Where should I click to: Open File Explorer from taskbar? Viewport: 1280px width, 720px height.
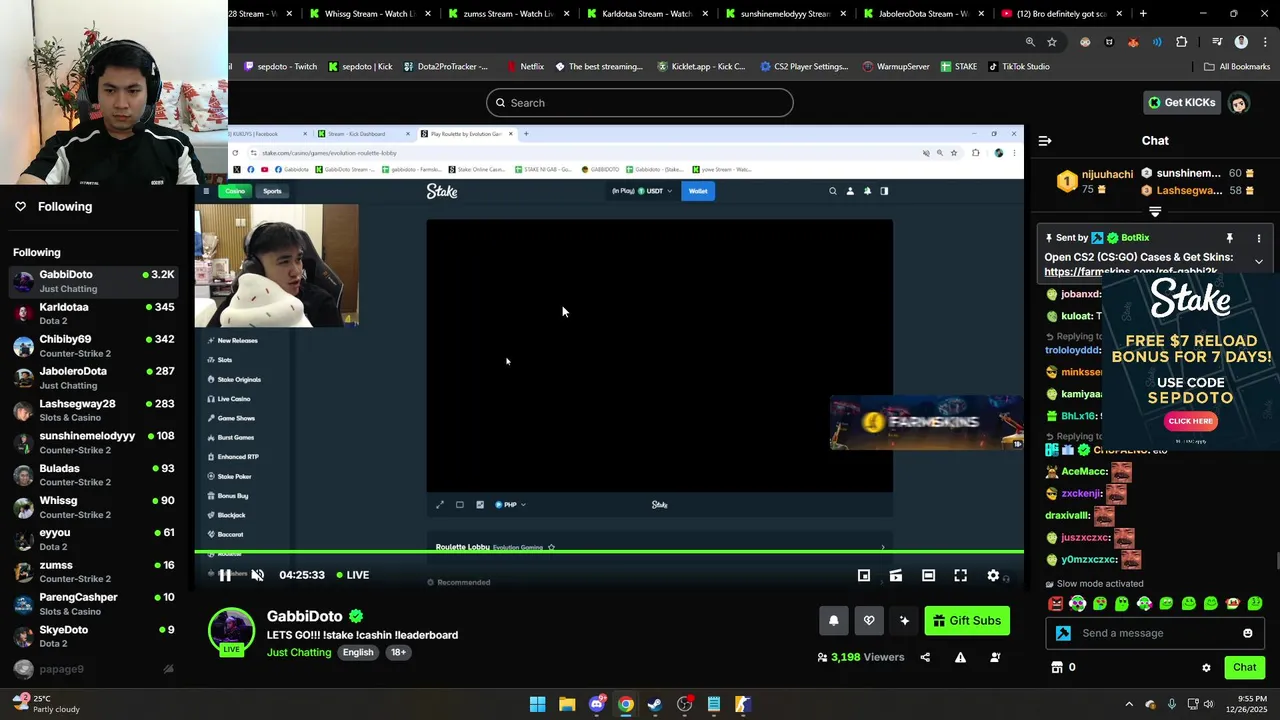click(x=567, y=704)
